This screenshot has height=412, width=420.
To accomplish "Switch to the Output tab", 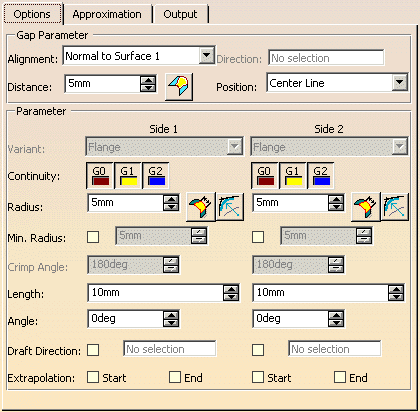I will [180, 14].
